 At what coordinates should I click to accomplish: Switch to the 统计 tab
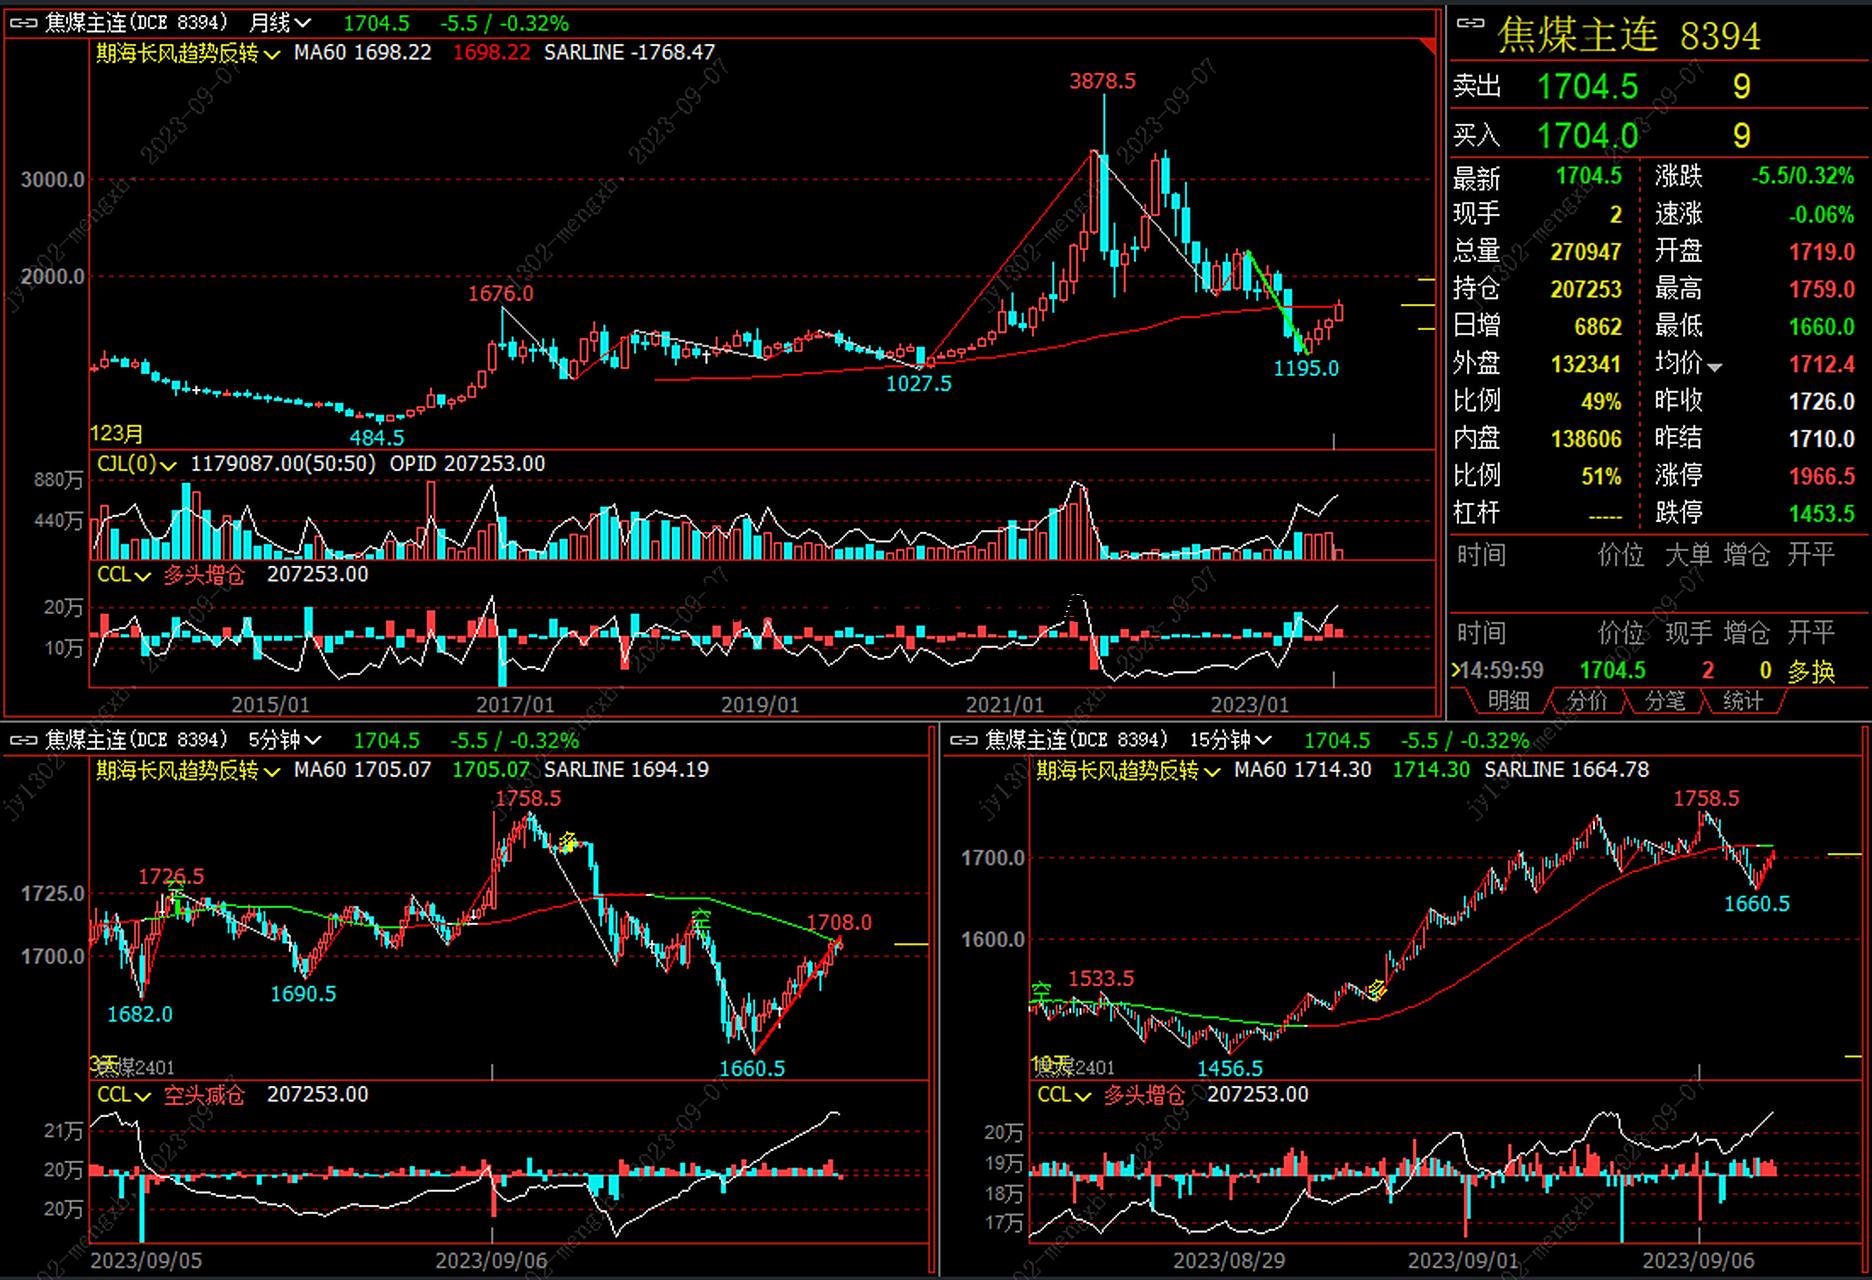pos(1742,701)
